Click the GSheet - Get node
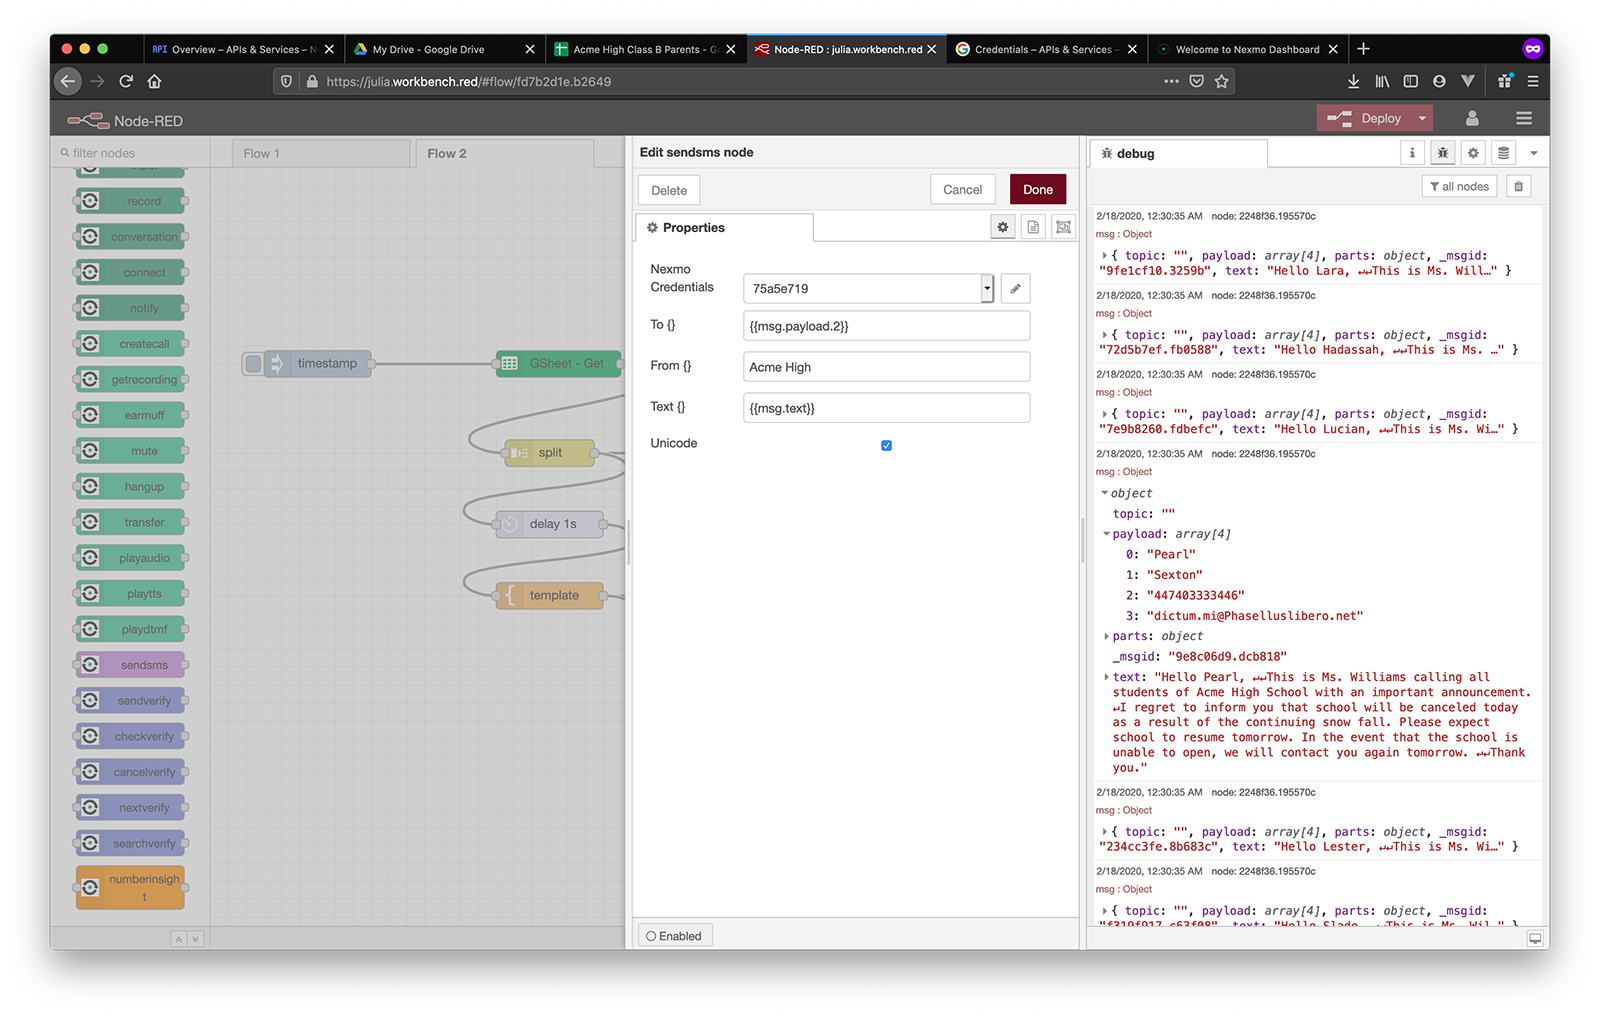 click(559, 363)
